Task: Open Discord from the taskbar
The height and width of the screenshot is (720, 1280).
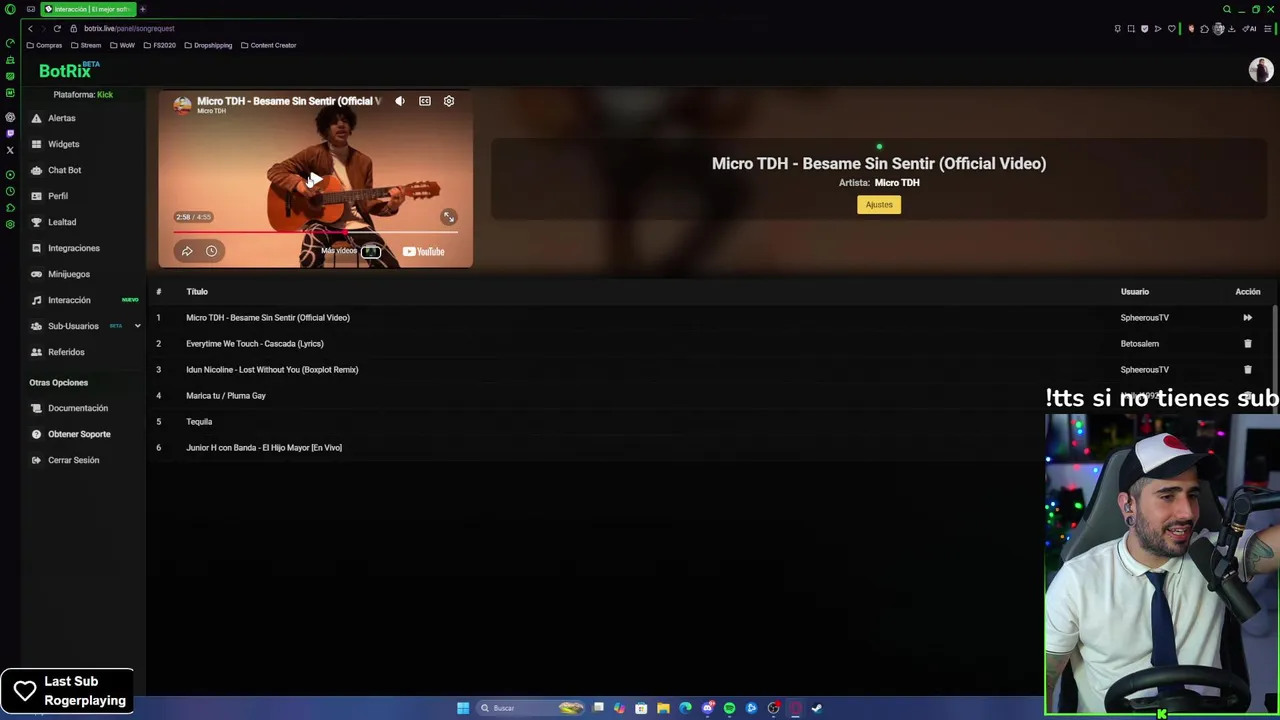Action: 708,708
